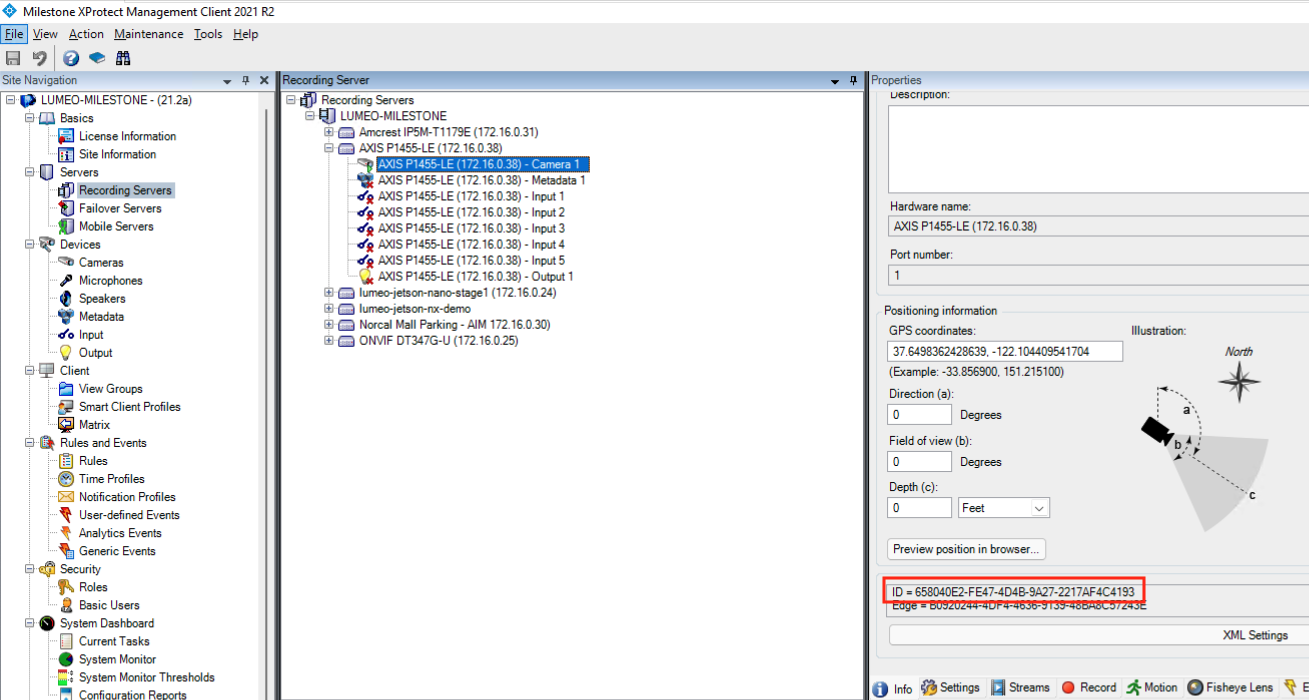
Task: Open User-defined Events node
Action: [x=129, y=514]
